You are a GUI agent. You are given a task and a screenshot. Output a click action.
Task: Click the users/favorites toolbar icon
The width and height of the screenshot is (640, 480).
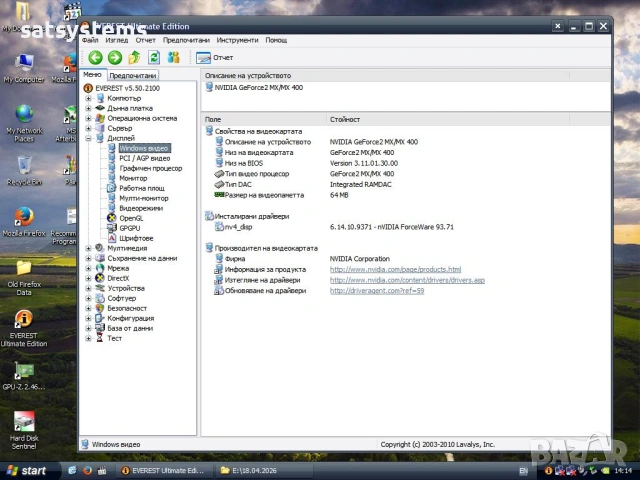(x=173, y=58)
